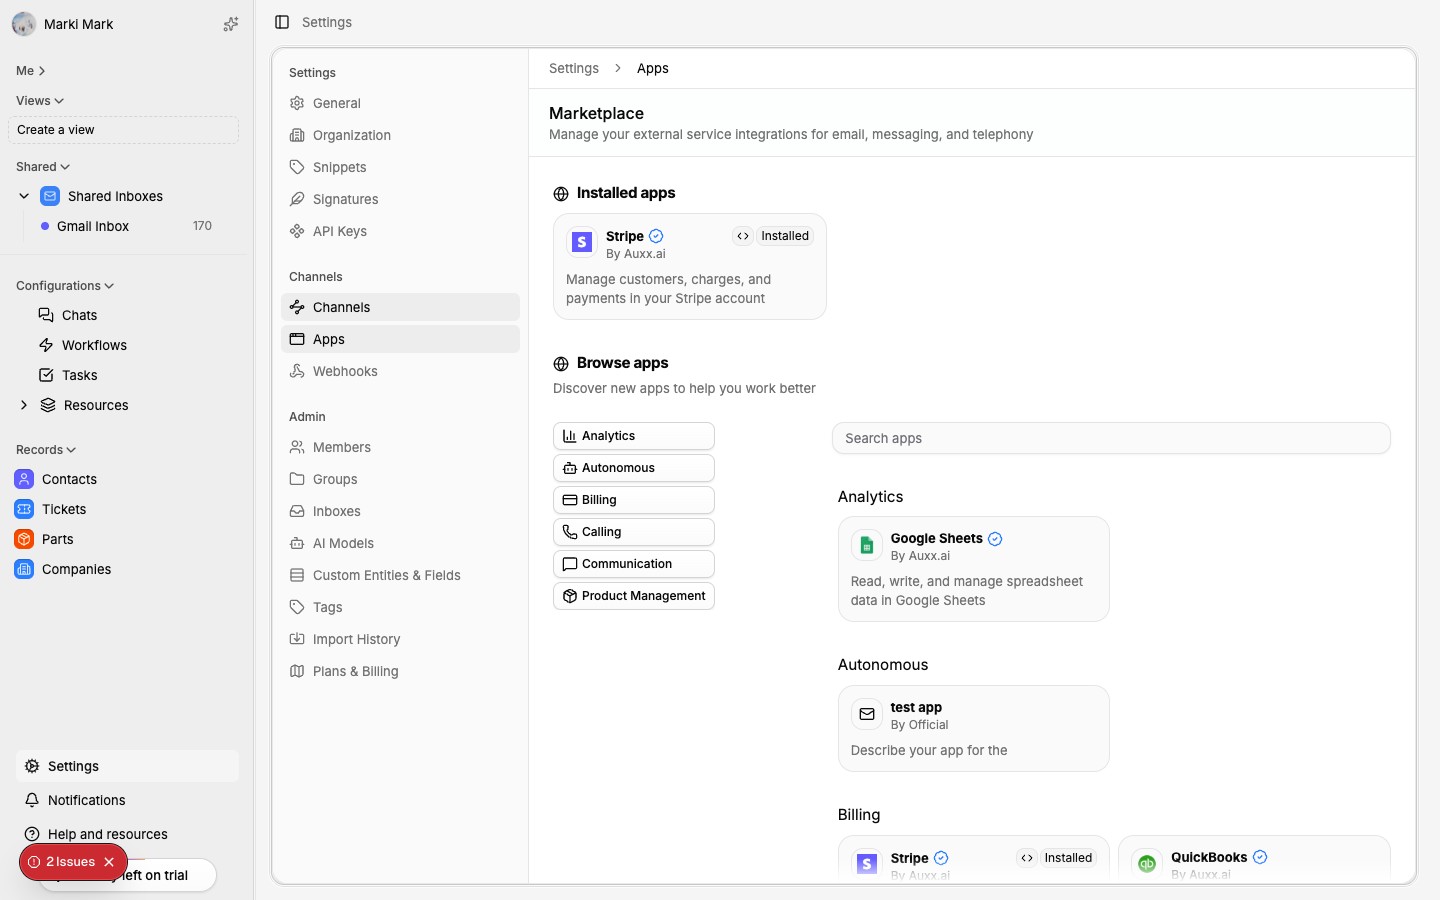Collapse the Shared section

pyautogui.click(x=43, y=167)
